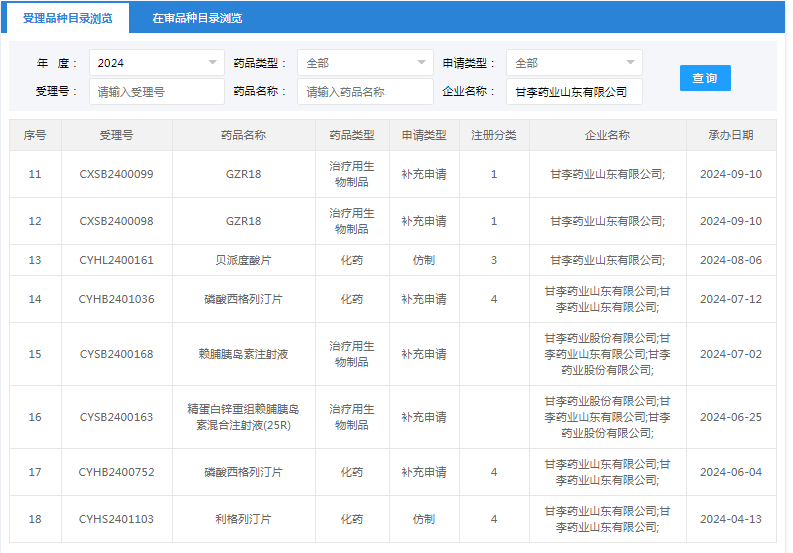Click the date 2024-07-02
Viewport: 793px width, 553px height.
point(731,354)
